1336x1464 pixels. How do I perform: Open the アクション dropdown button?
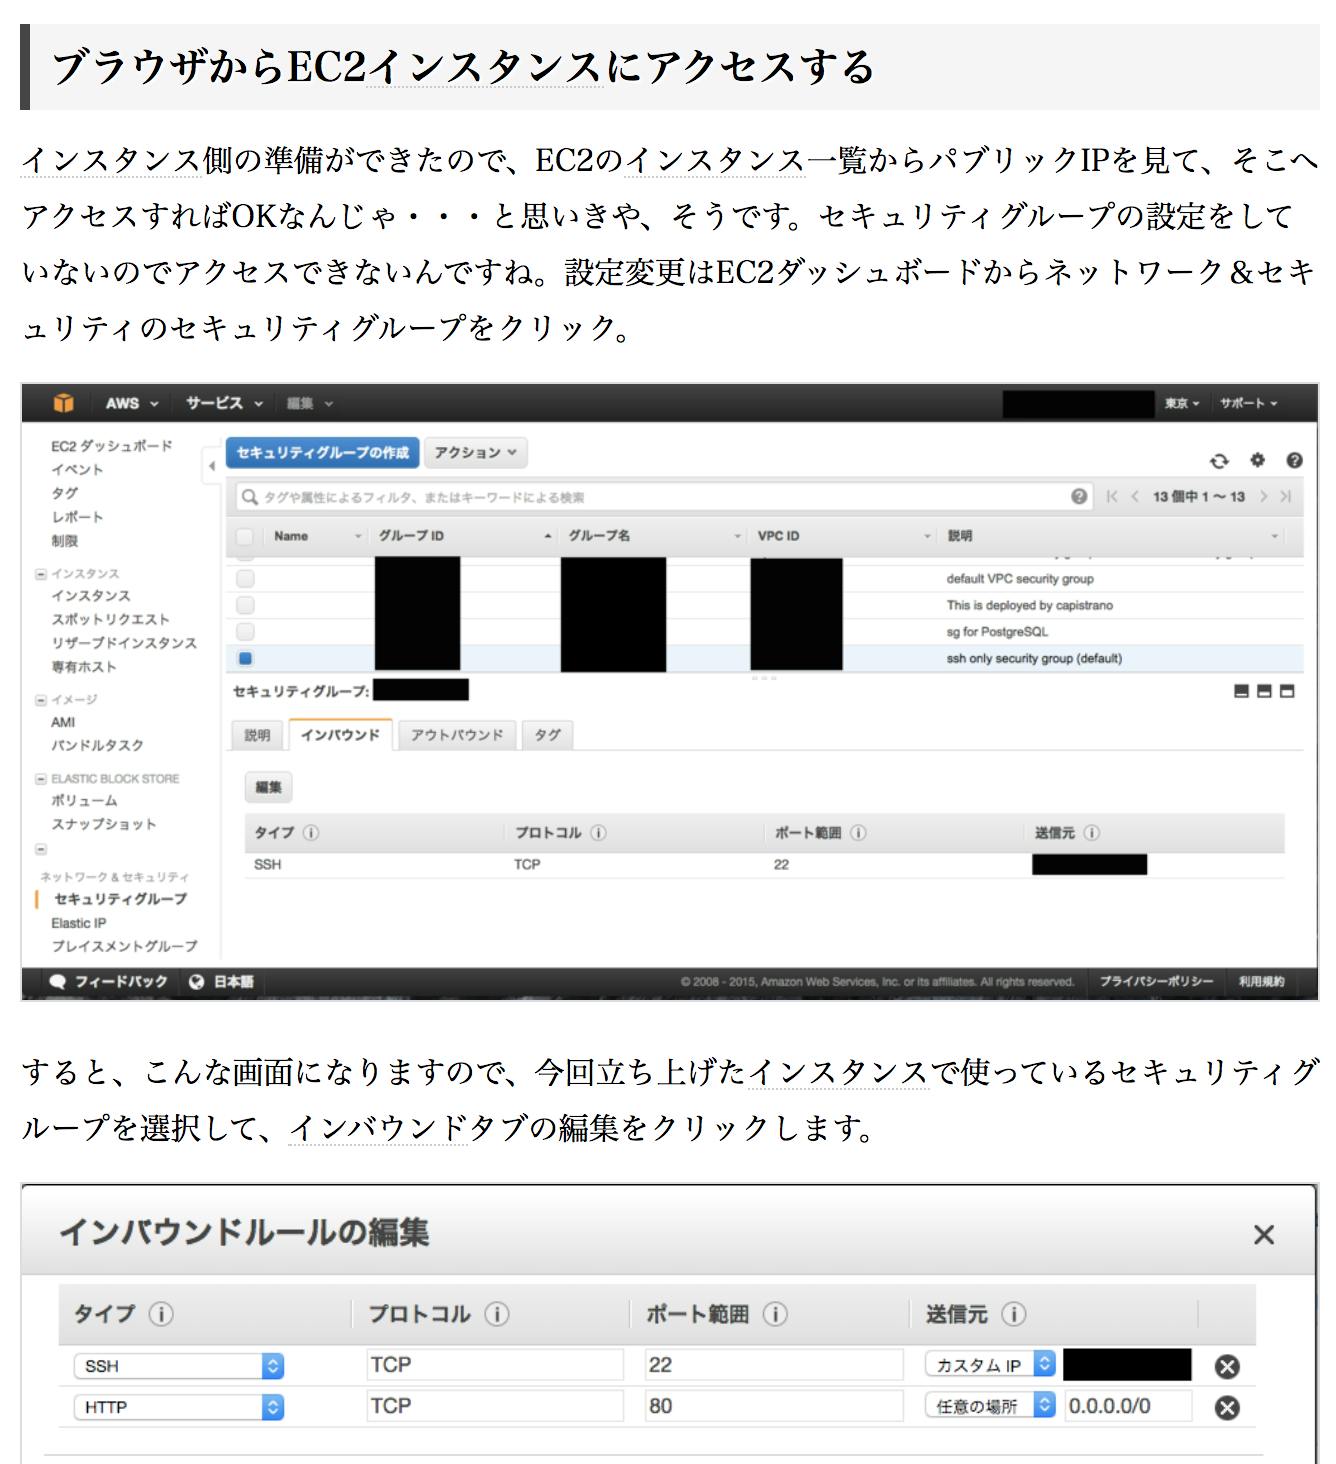(x=476, y=453)
